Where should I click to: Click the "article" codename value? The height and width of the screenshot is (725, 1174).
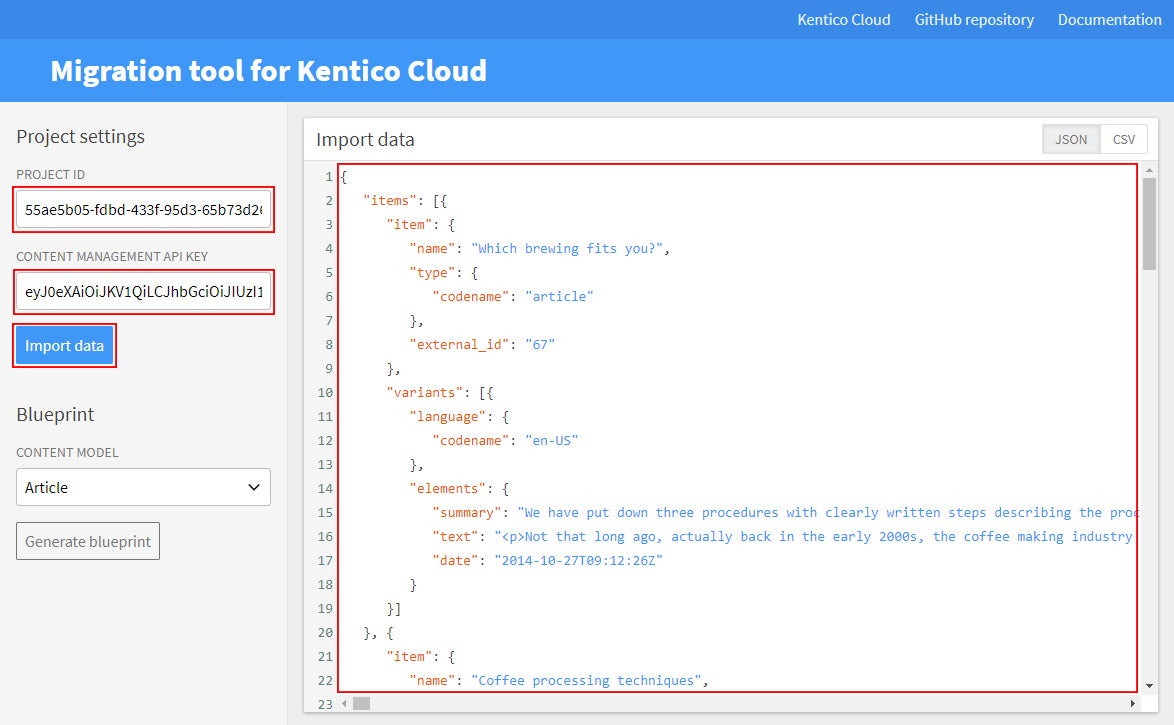point(559,297)
